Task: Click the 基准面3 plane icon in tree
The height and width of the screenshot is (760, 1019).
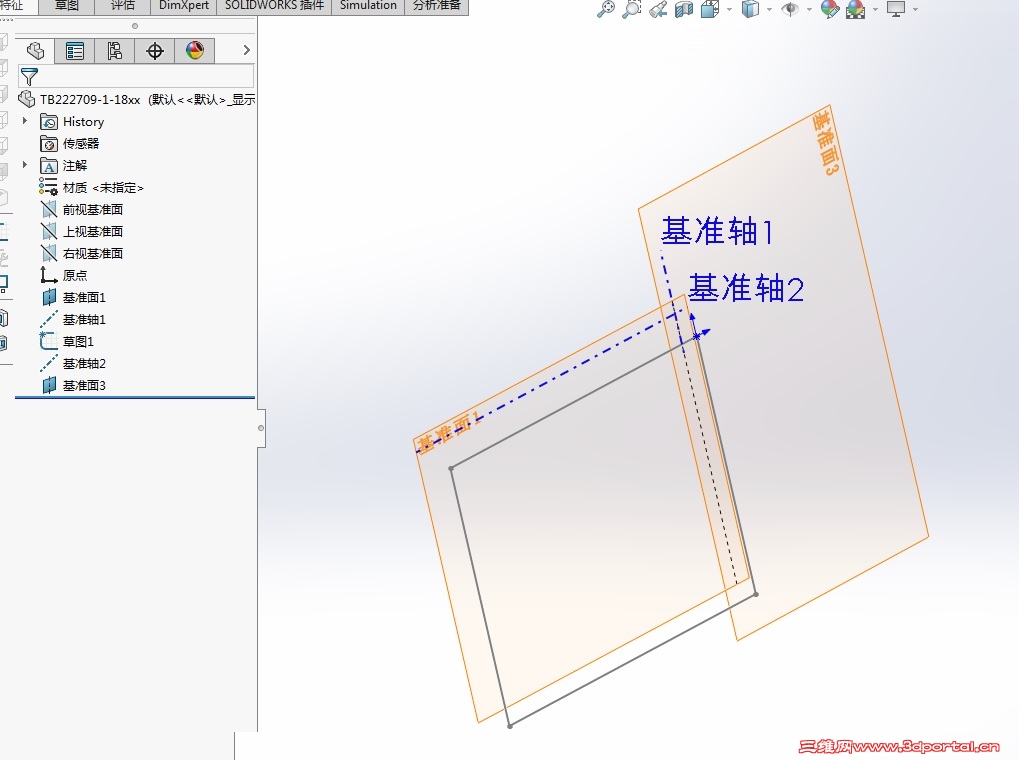Action: click(49, 386)
